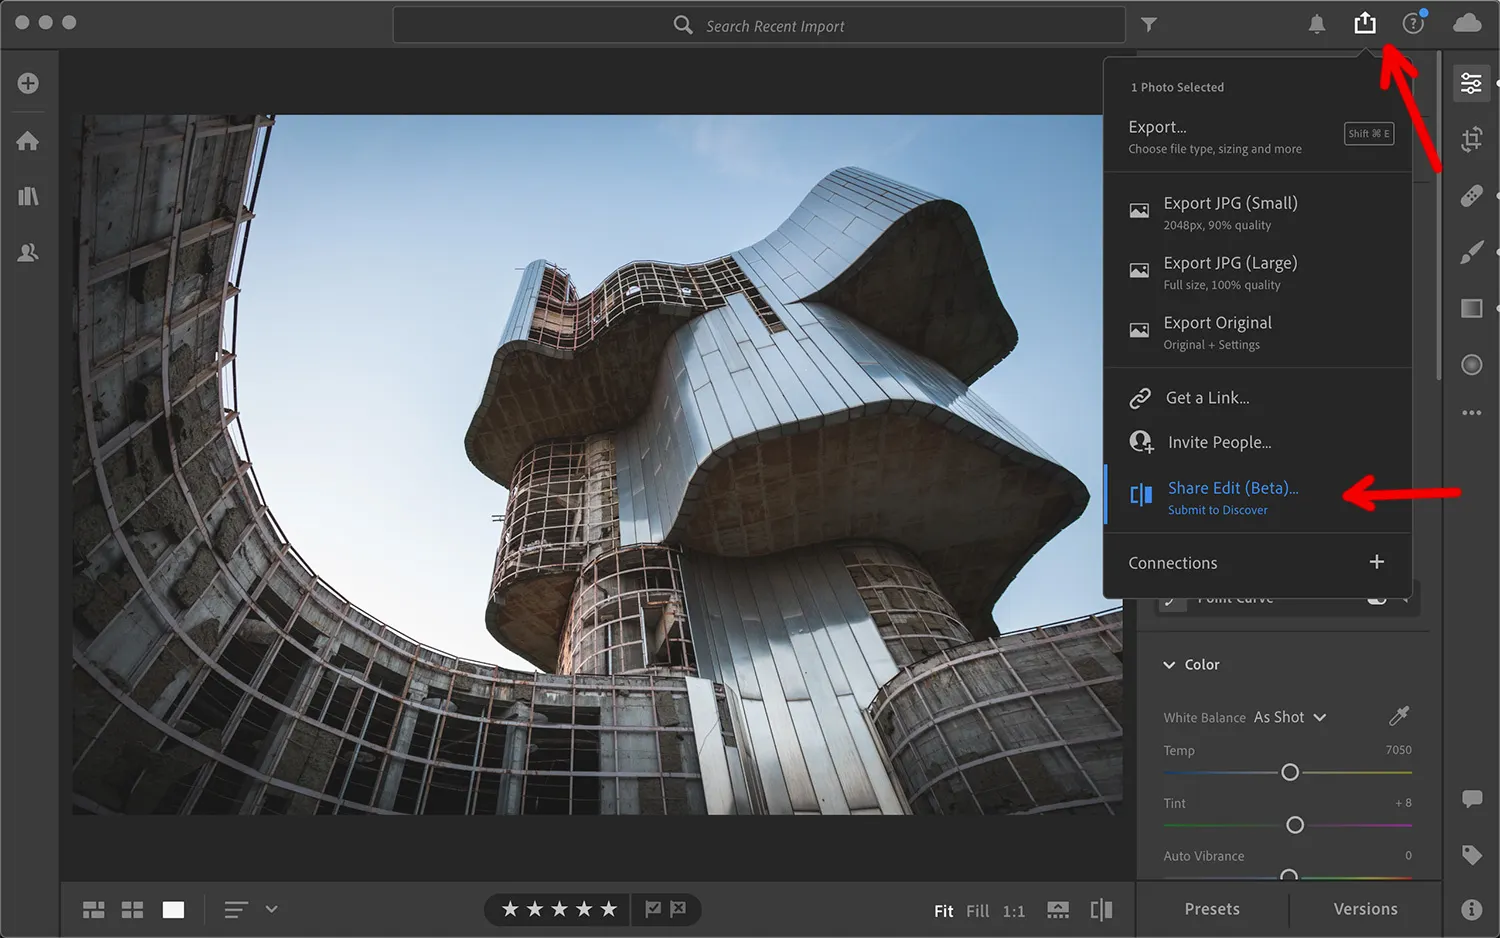The width and height of the screenshot is (1500, 938).
Task: Select the Radial Gradient tool
Action: point(1471,365)
